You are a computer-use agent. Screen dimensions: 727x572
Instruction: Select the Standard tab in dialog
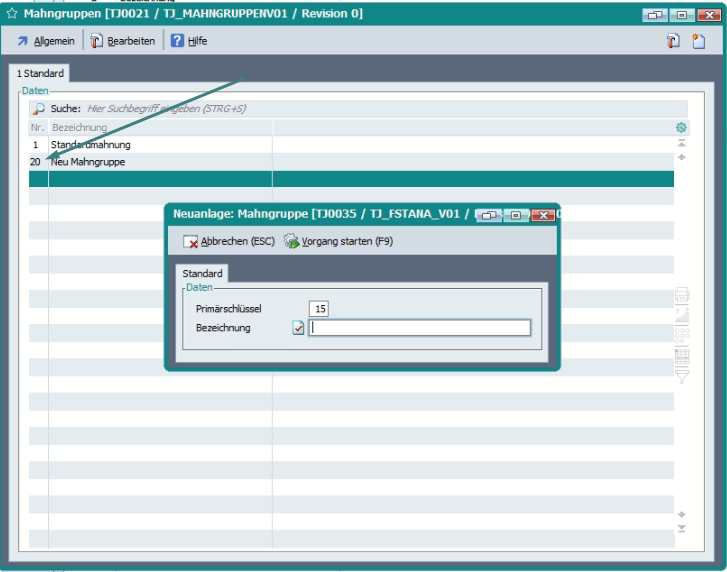pos(202,273)
